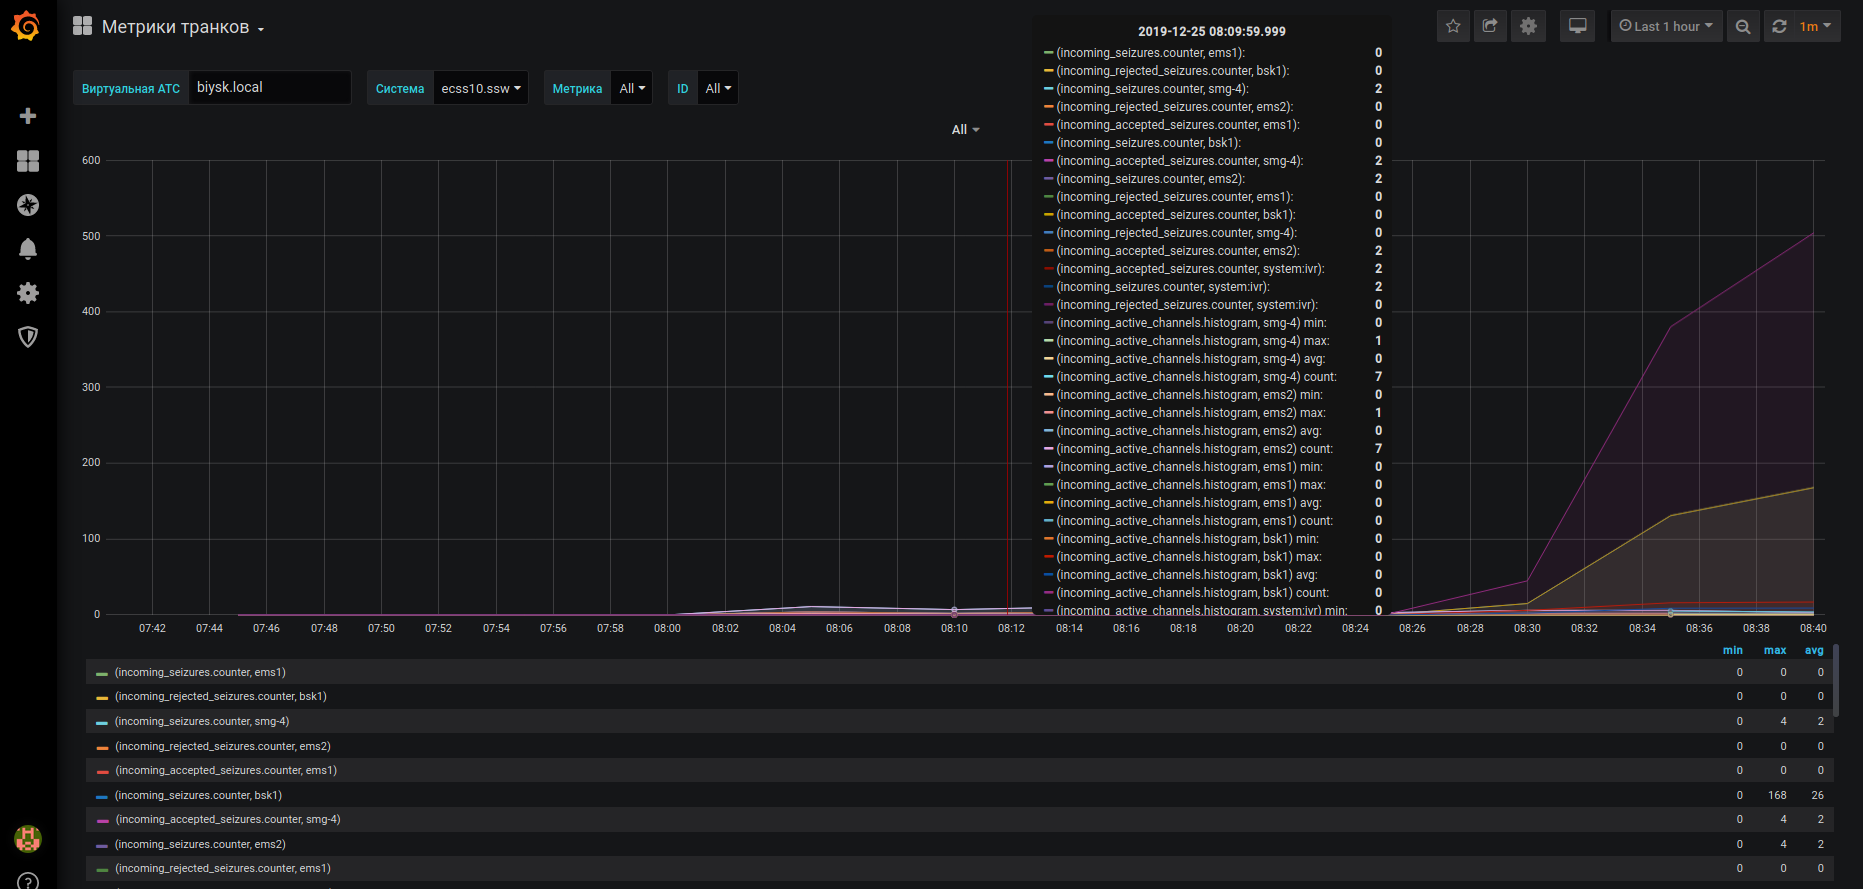Viewport: 1863px width, 889px height.
Task: Star this dashboard as favorite
Action: (x=1453, y=27)
